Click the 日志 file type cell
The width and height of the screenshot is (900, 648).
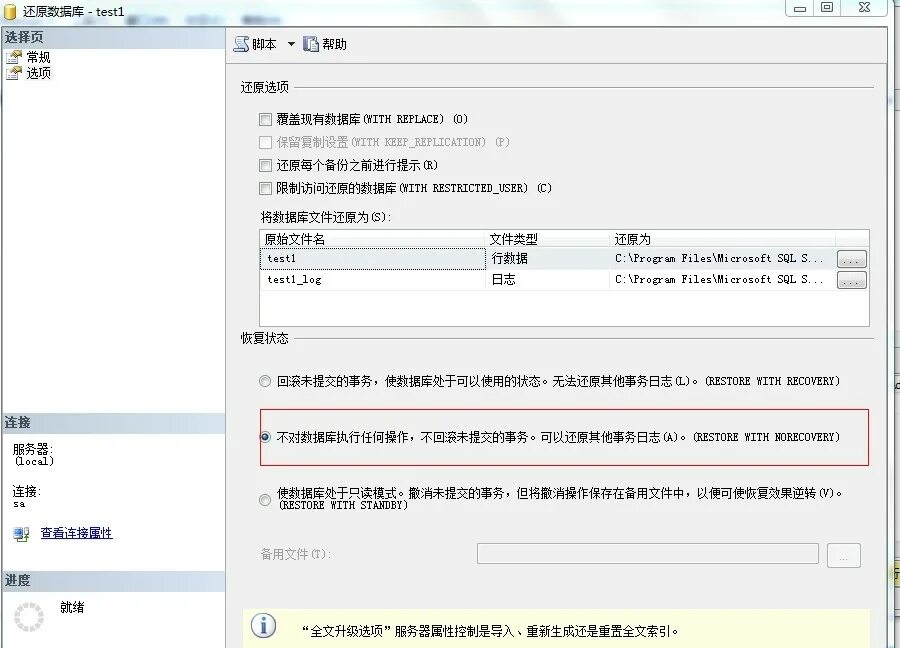point(548,280)
